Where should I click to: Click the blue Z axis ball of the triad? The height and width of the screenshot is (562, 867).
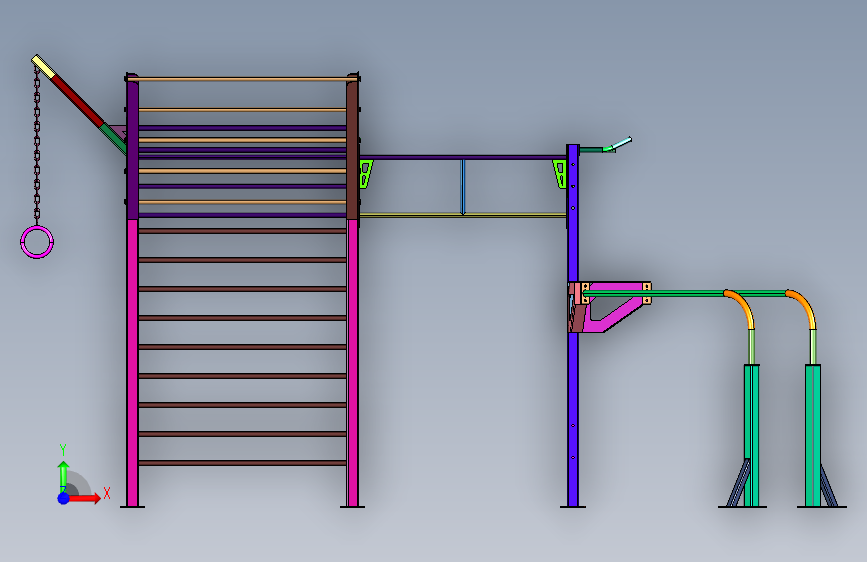pos(64,498)
